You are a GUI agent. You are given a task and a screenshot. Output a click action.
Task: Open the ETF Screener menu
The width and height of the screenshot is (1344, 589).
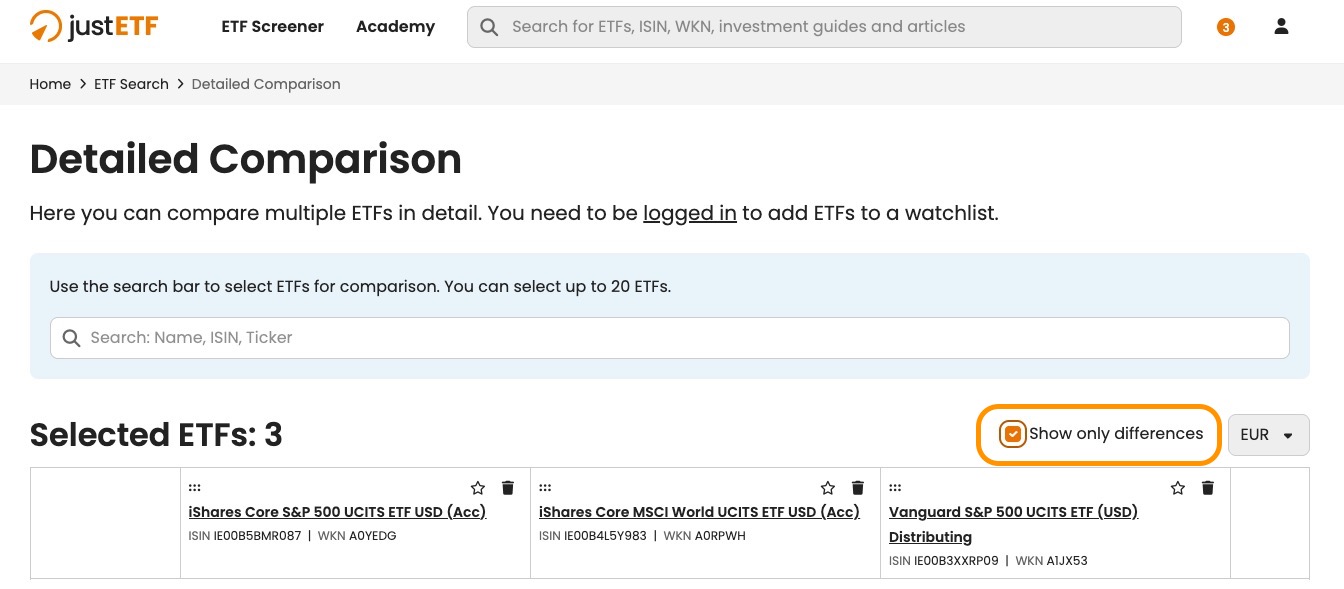(272, 27)
